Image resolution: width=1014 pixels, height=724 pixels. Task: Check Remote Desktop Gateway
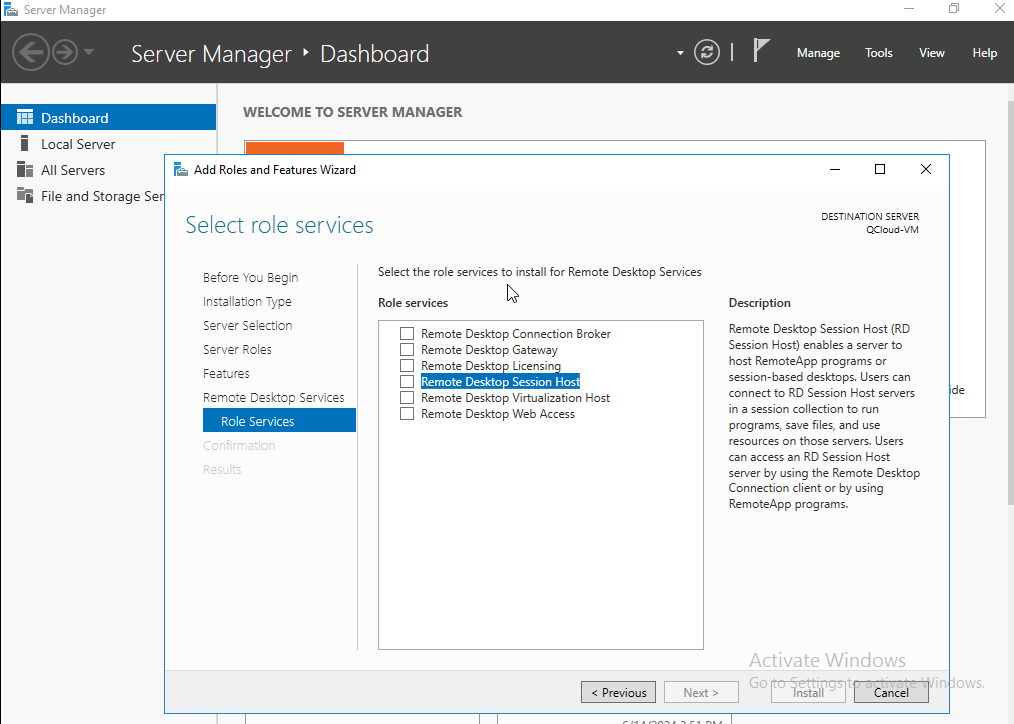407,350
